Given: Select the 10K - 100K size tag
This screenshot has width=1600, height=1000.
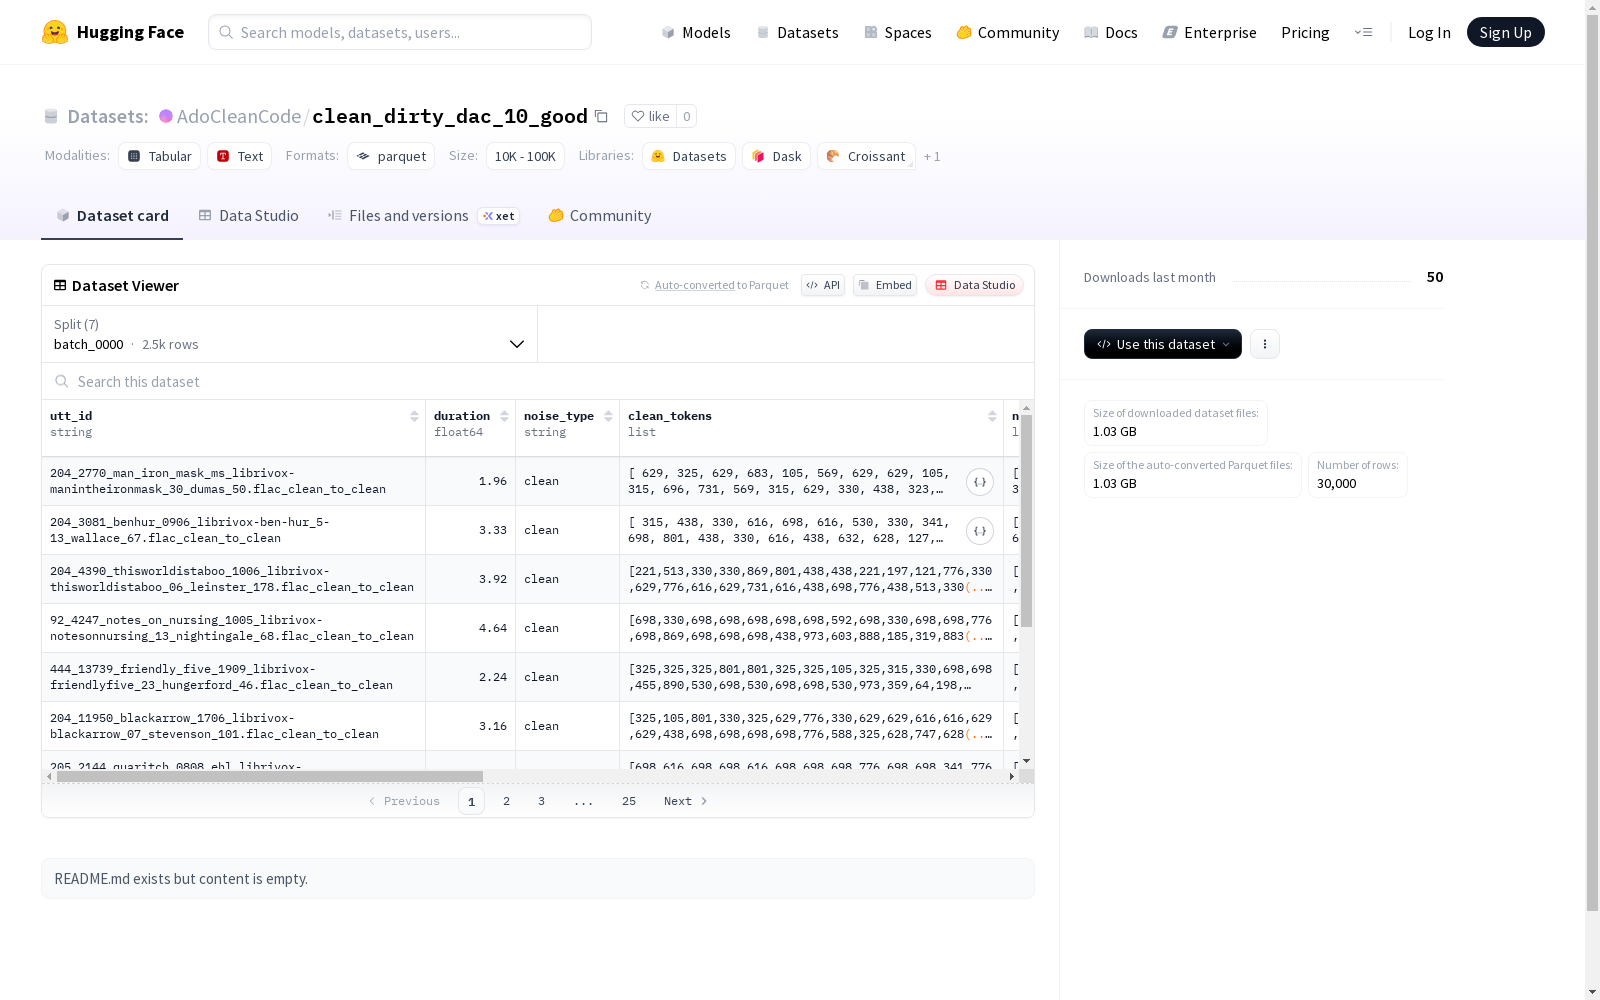Looking at the screenshot, I should pyautogui.click(x=525, y=156).
